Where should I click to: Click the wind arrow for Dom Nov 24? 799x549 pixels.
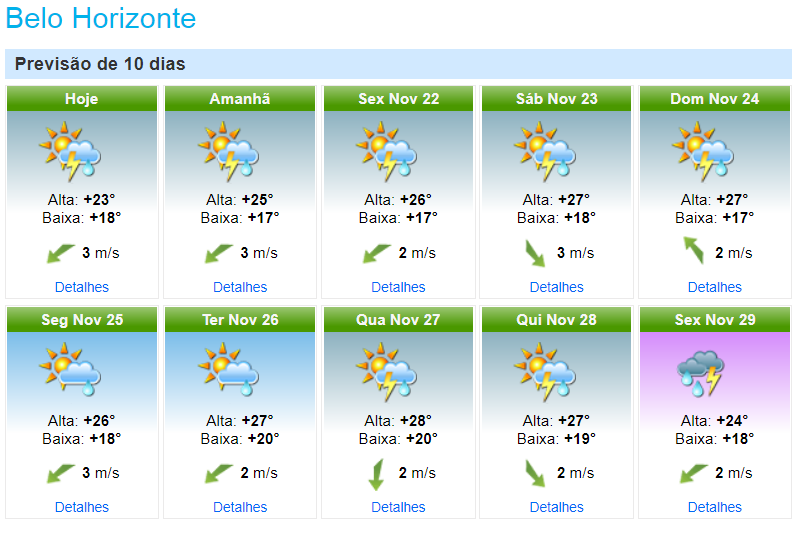[x=693, y=249]
